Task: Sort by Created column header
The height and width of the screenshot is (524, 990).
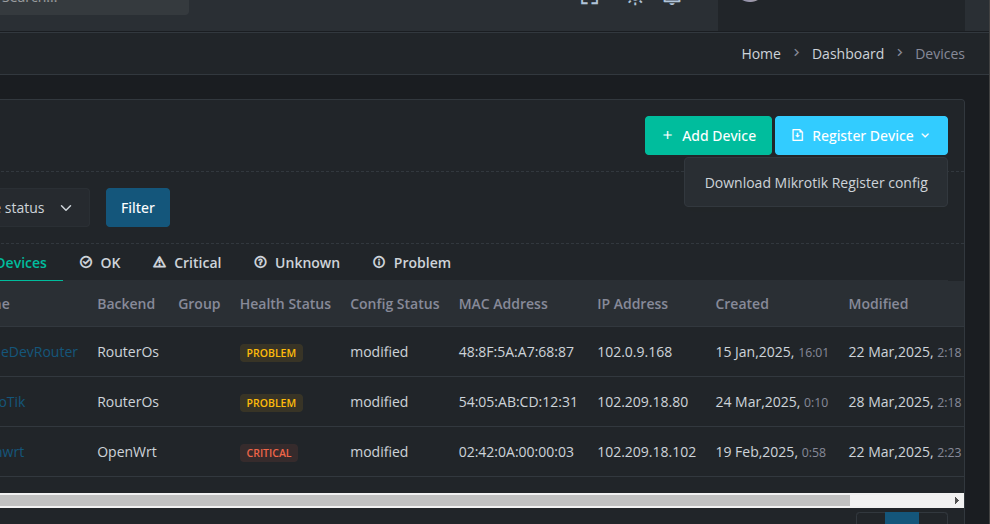Action: 741,304
